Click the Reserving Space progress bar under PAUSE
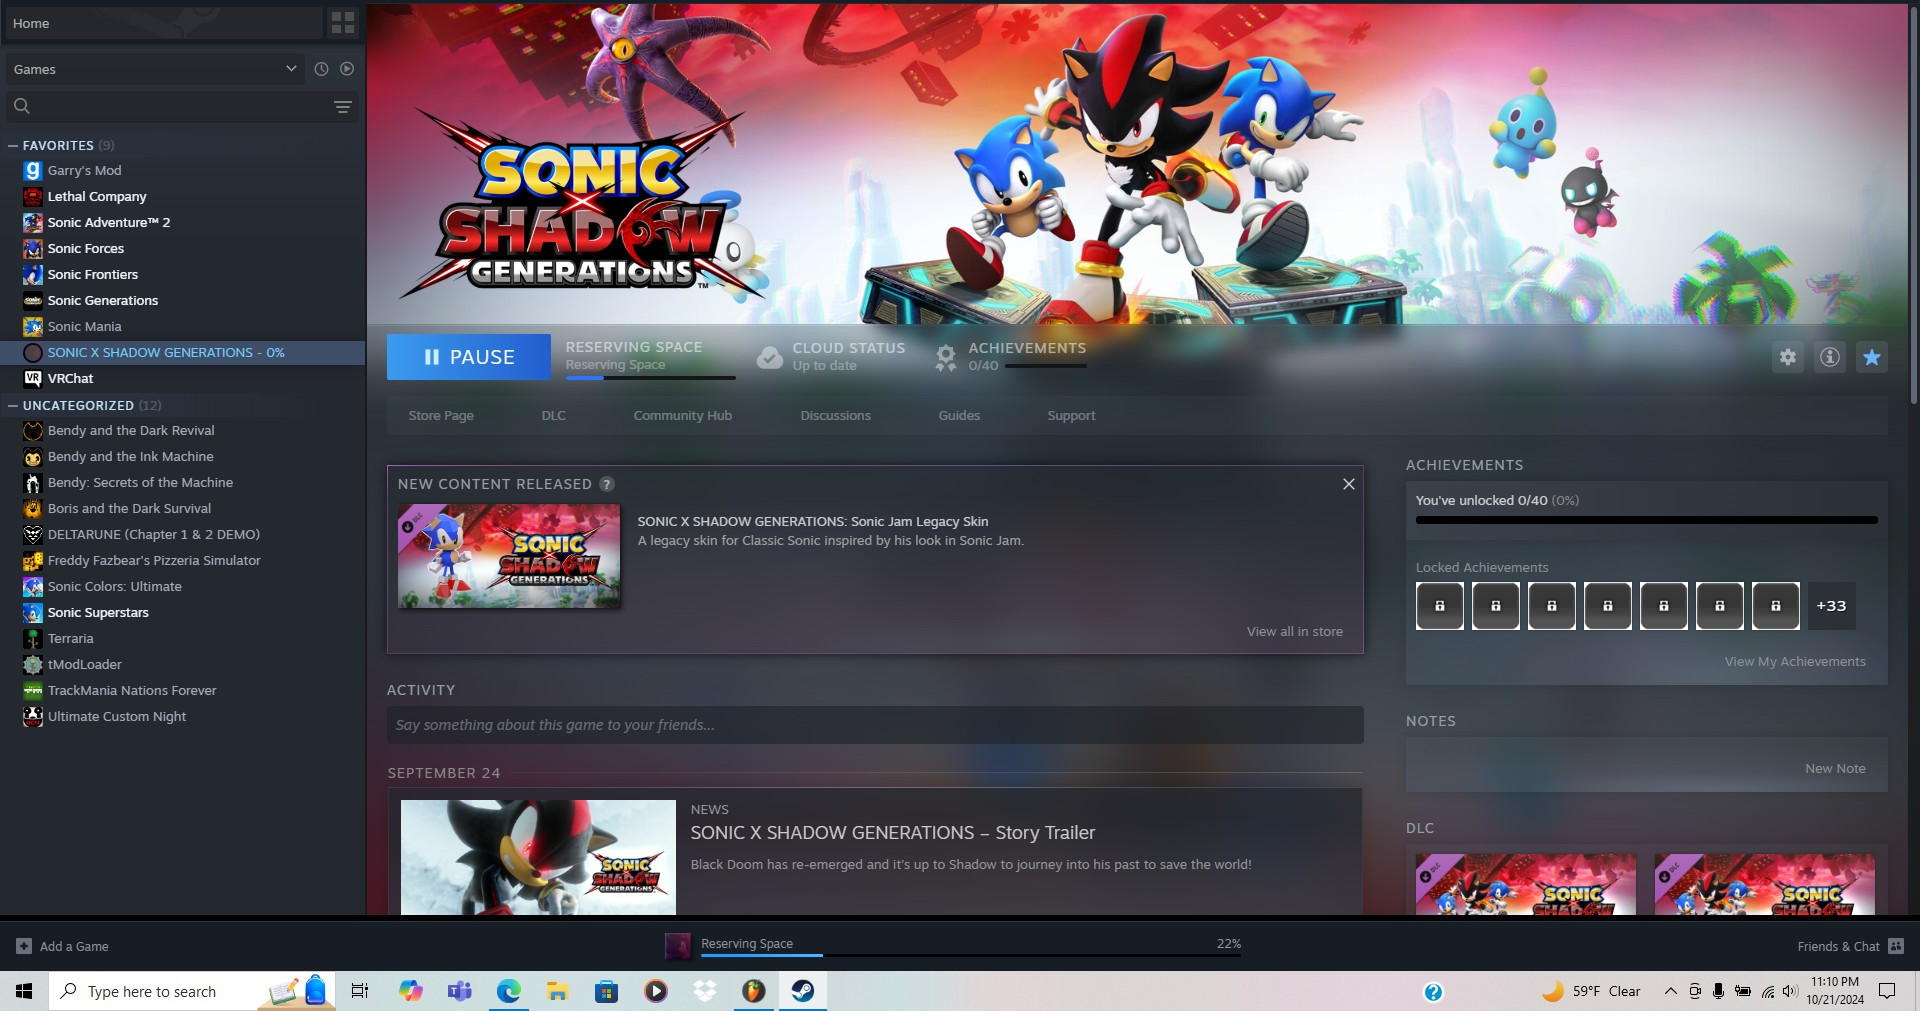The image size is (1920, 1011). coord(650,378)
